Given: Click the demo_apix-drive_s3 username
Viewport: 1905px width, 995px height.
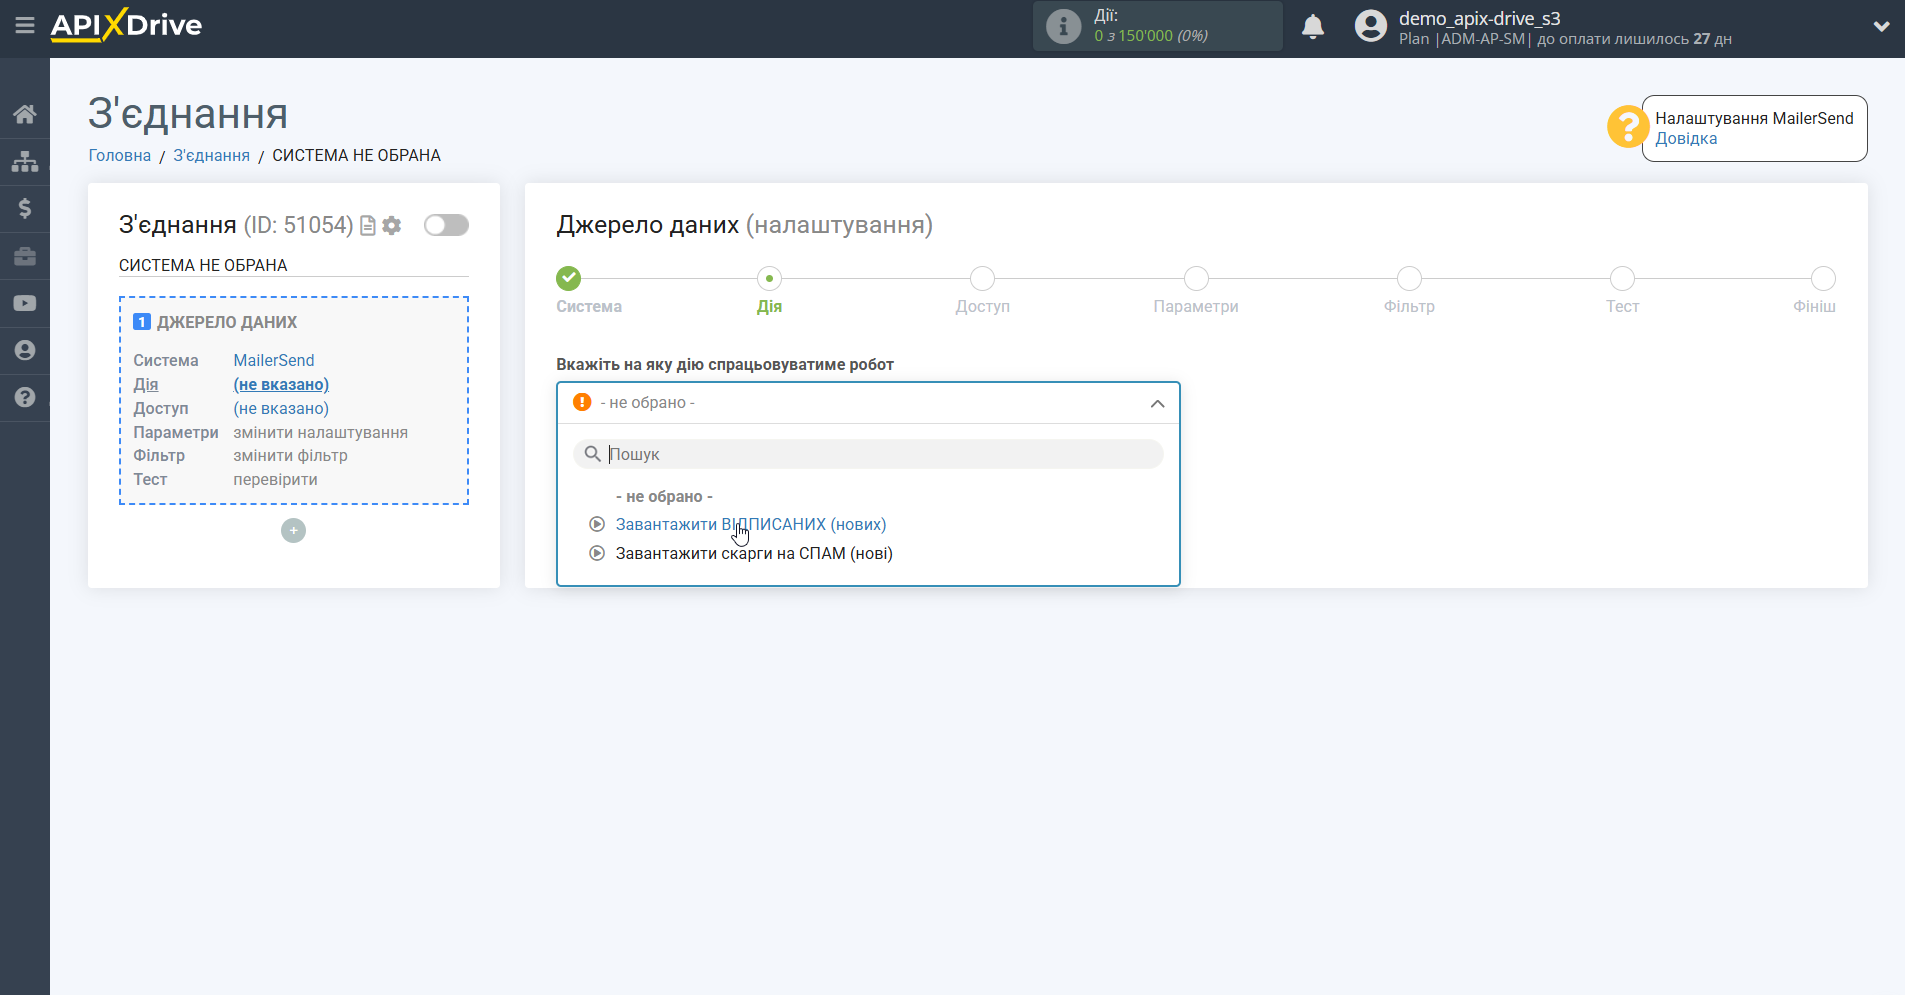Looking at the screenshot, I should [x=1480, y=18].
